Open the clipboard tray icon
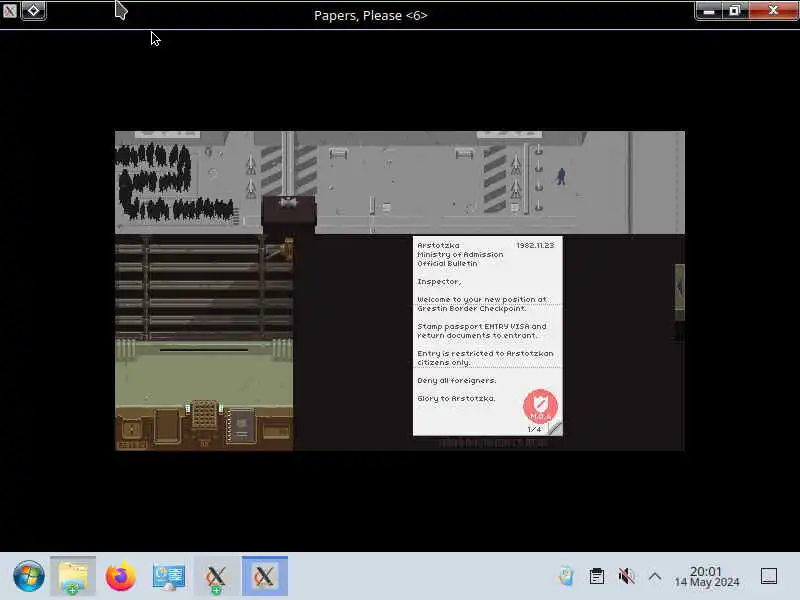Viewport: 800px width, 600px height. point(596,576)
